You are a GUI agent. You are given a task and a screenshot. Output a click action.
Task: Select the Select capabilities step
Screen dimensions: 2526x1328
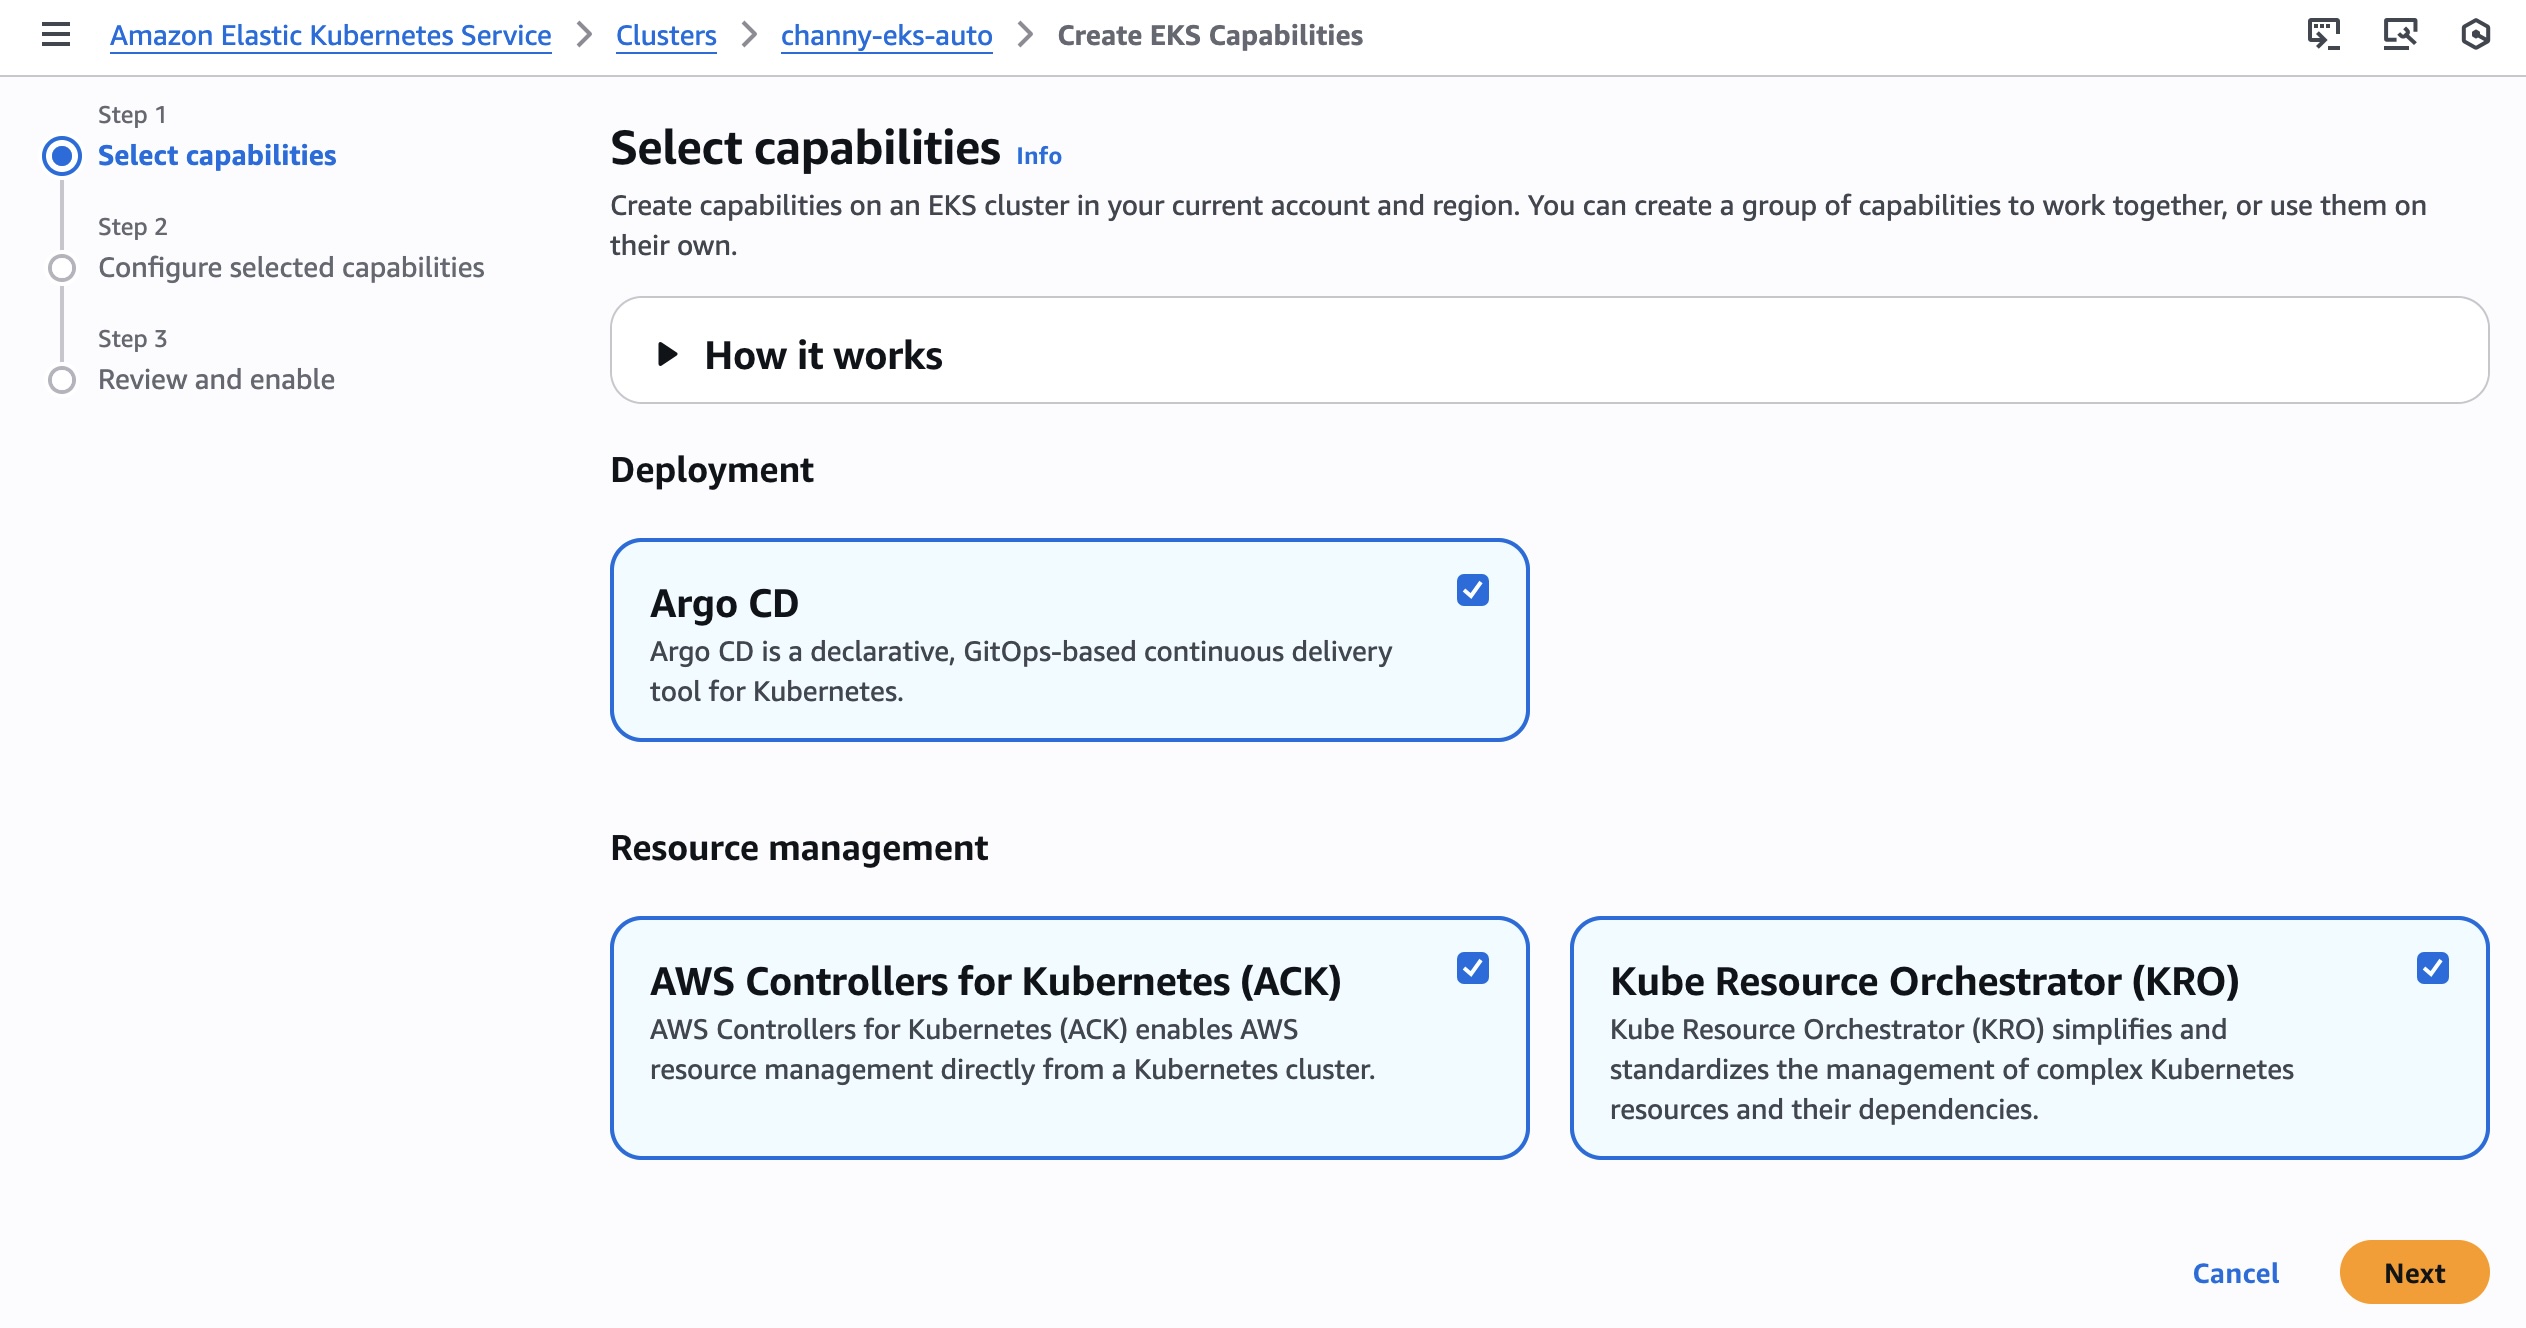tap(216, 156)
